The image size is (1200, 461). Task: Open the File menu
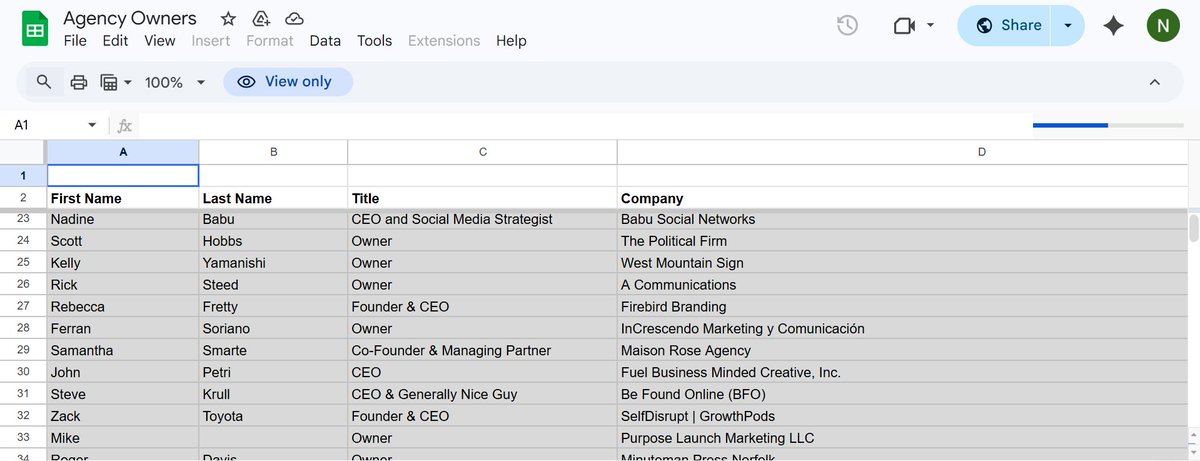tap(75, 41)
